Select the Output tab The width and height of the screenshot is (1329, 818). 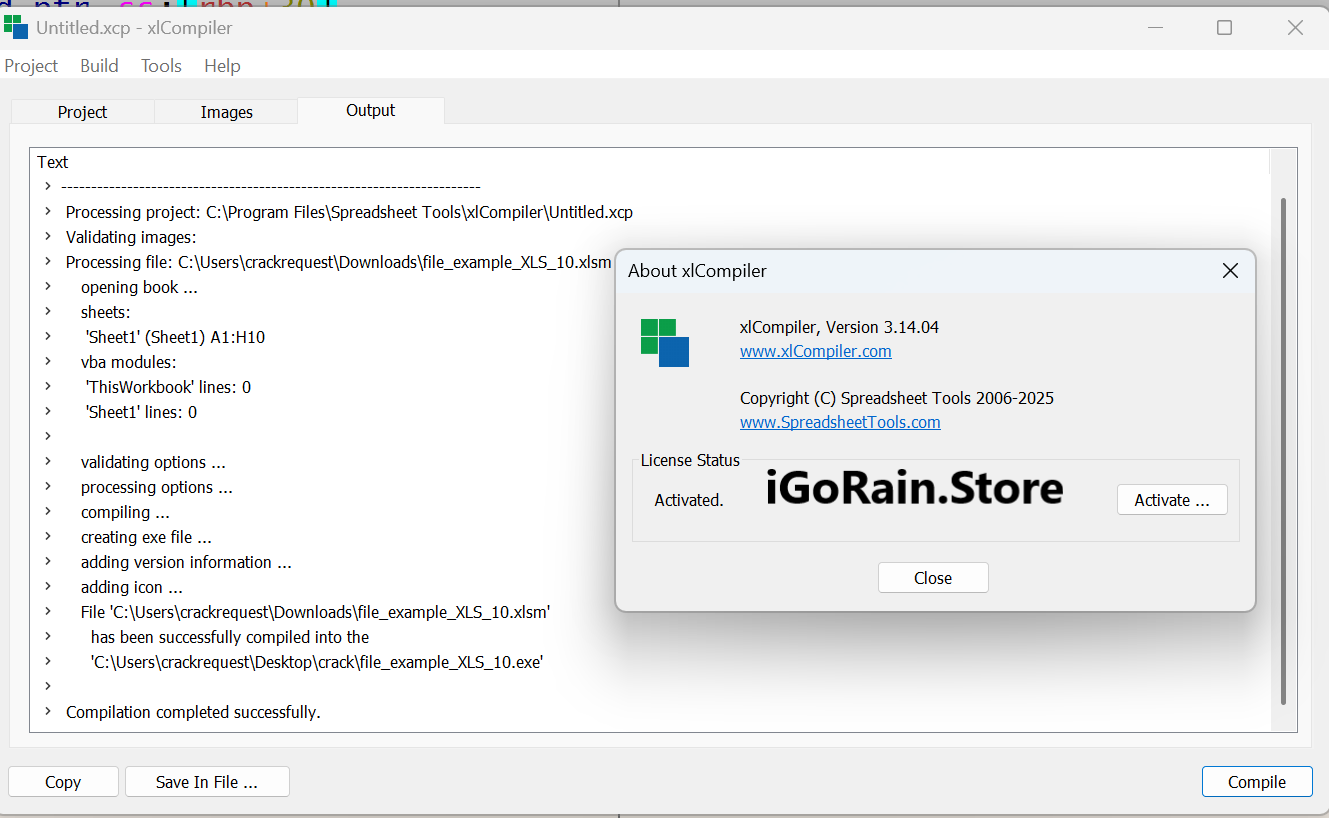[371, 110]
